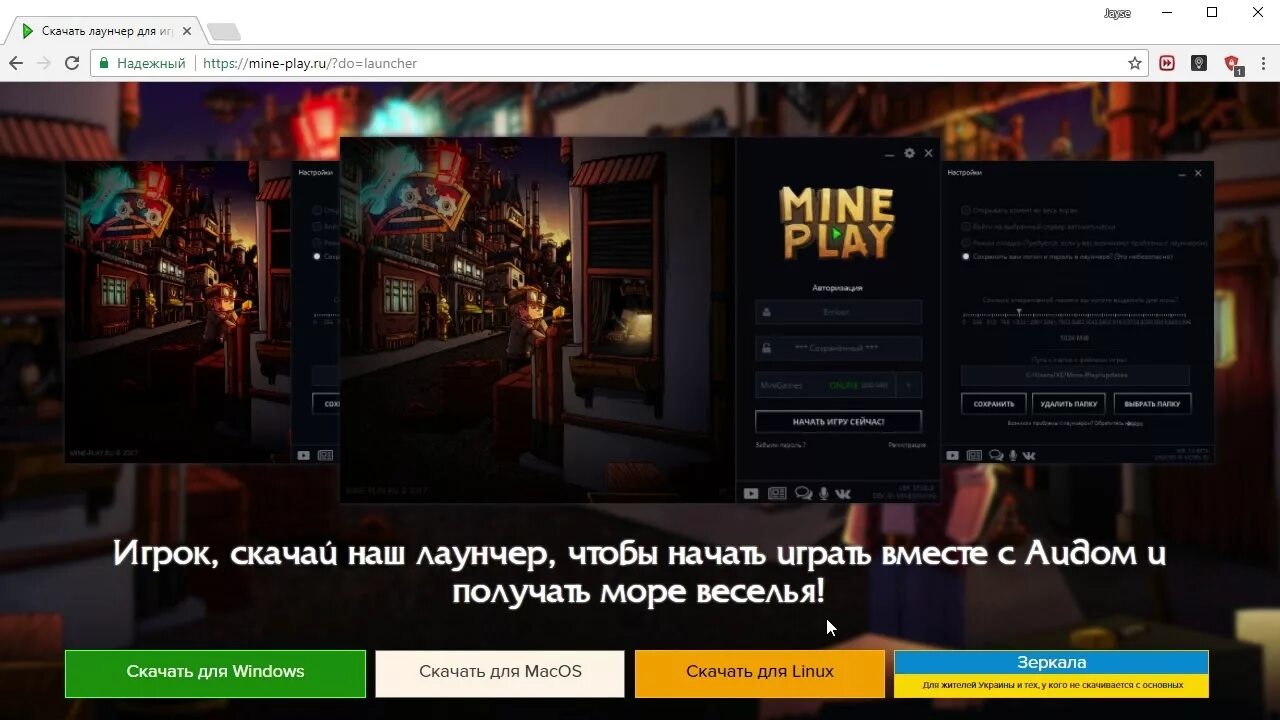Click the memory slider handle in right Настройки window
The height and width of the screenshot is (720, 1280).
pyautogui.click(x=1019, y=313)
